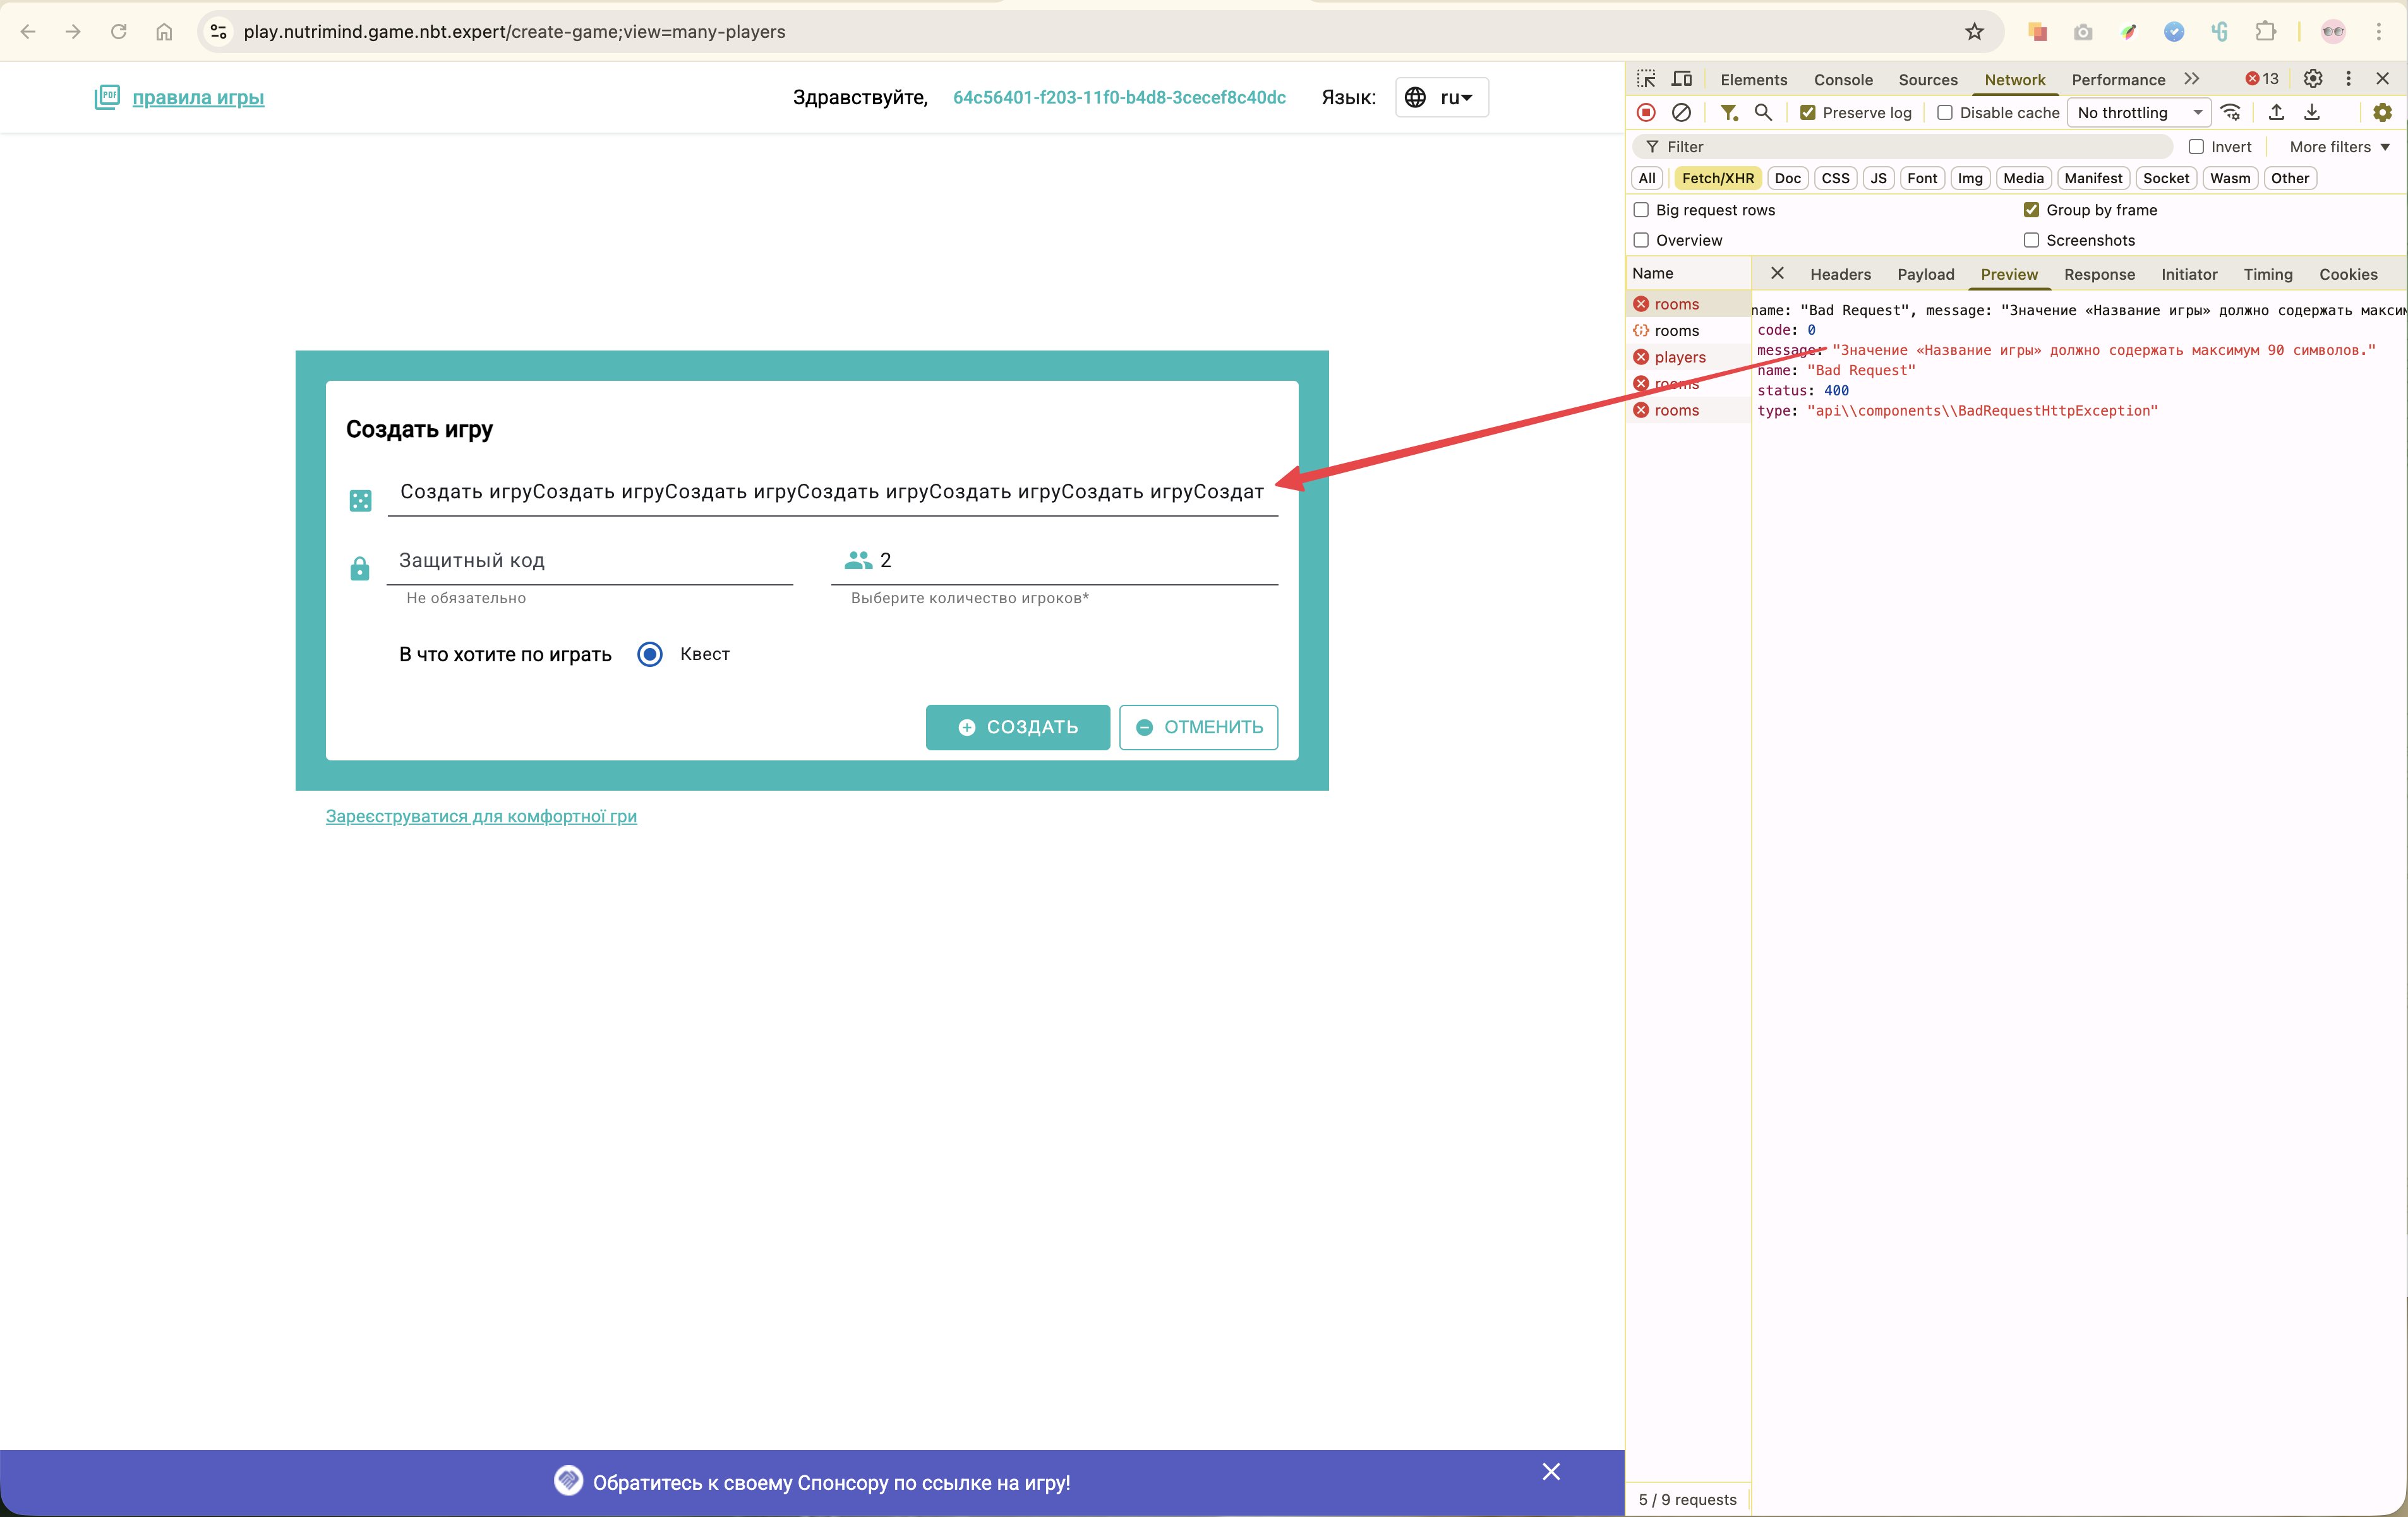Viewport: 2408px width, 1517px height.
Task: Select the Квест radio button
Action: point(650,654)
